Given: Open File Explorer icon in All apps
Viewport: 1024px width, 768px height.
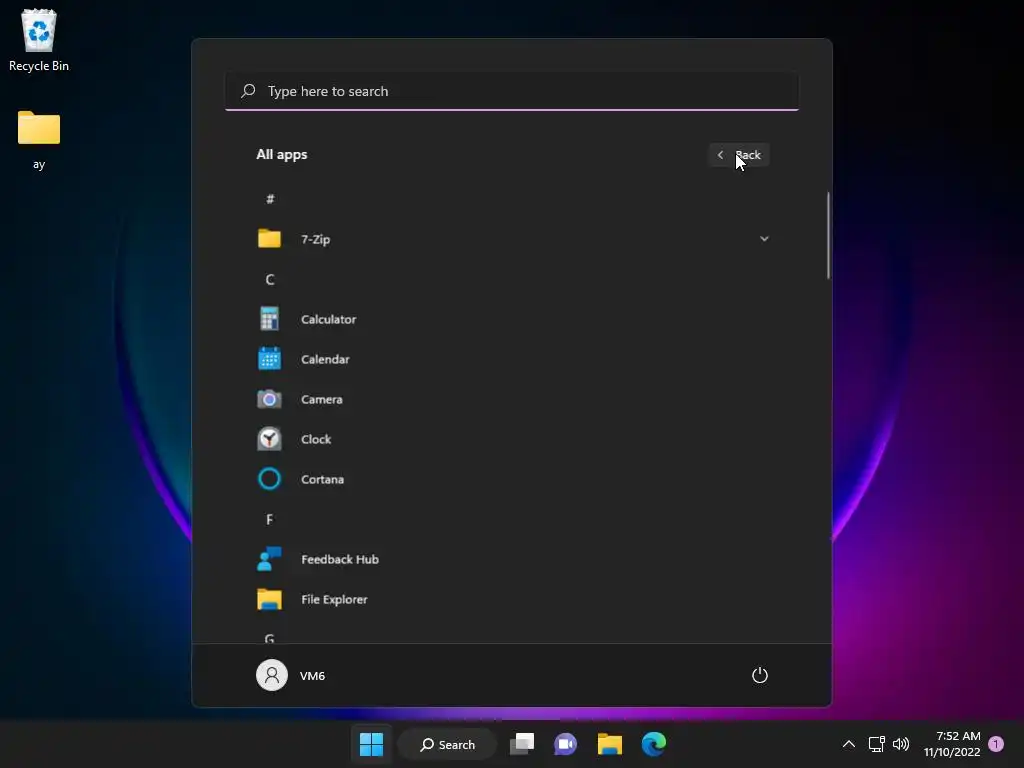Looking at the screenshot, I should [x=269, y=599].
